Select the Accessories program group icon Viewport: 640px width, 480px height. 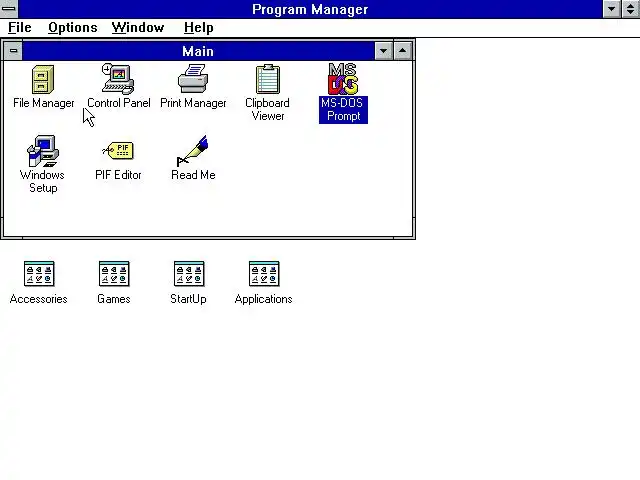click(39, 273)
